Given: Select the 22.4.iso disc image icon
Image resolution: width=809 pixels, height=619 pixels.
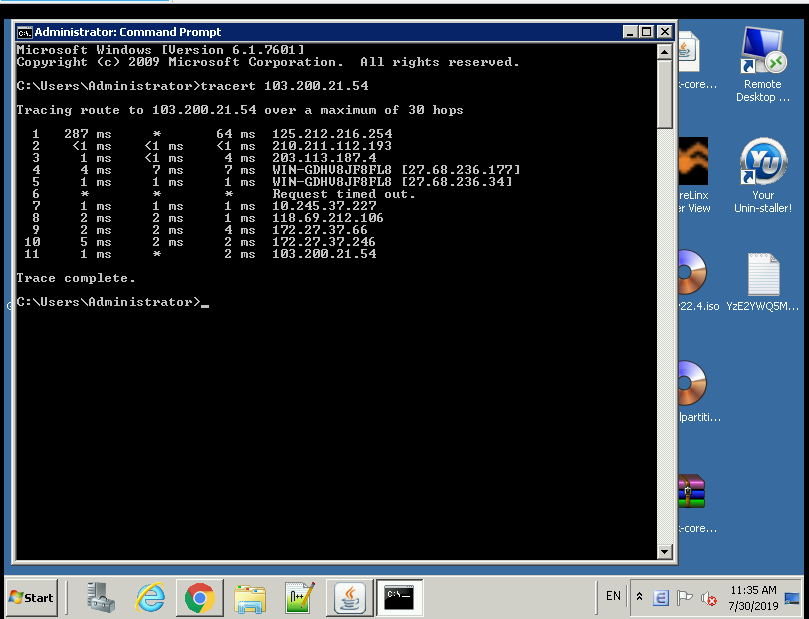Looking at the screenshot, I should coord(699,281).
